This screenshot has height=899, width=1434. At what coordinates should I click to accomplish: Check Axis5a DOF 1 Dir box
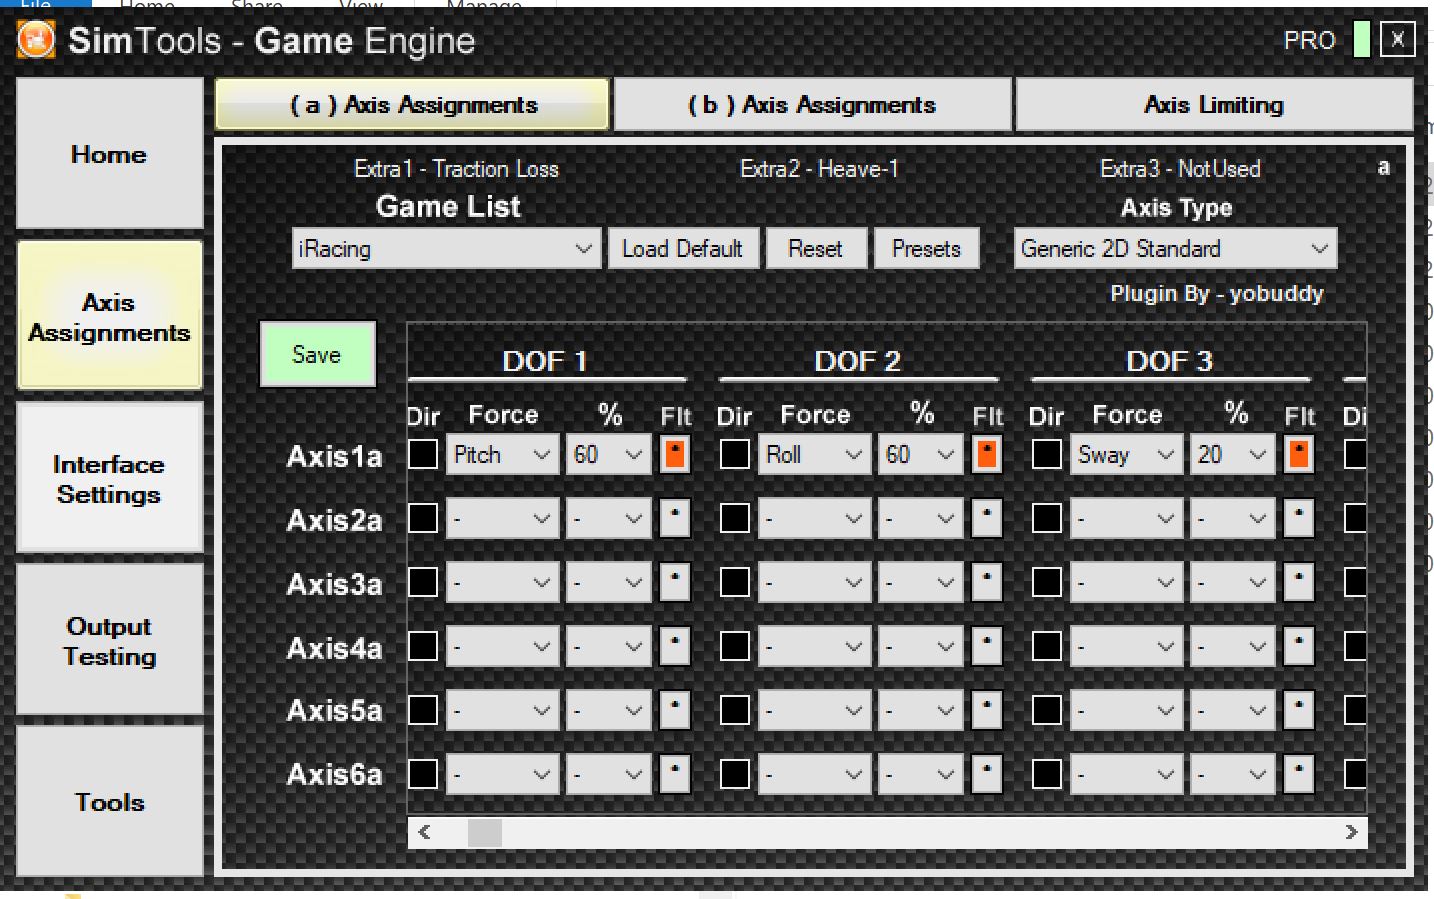click(423, 710)
